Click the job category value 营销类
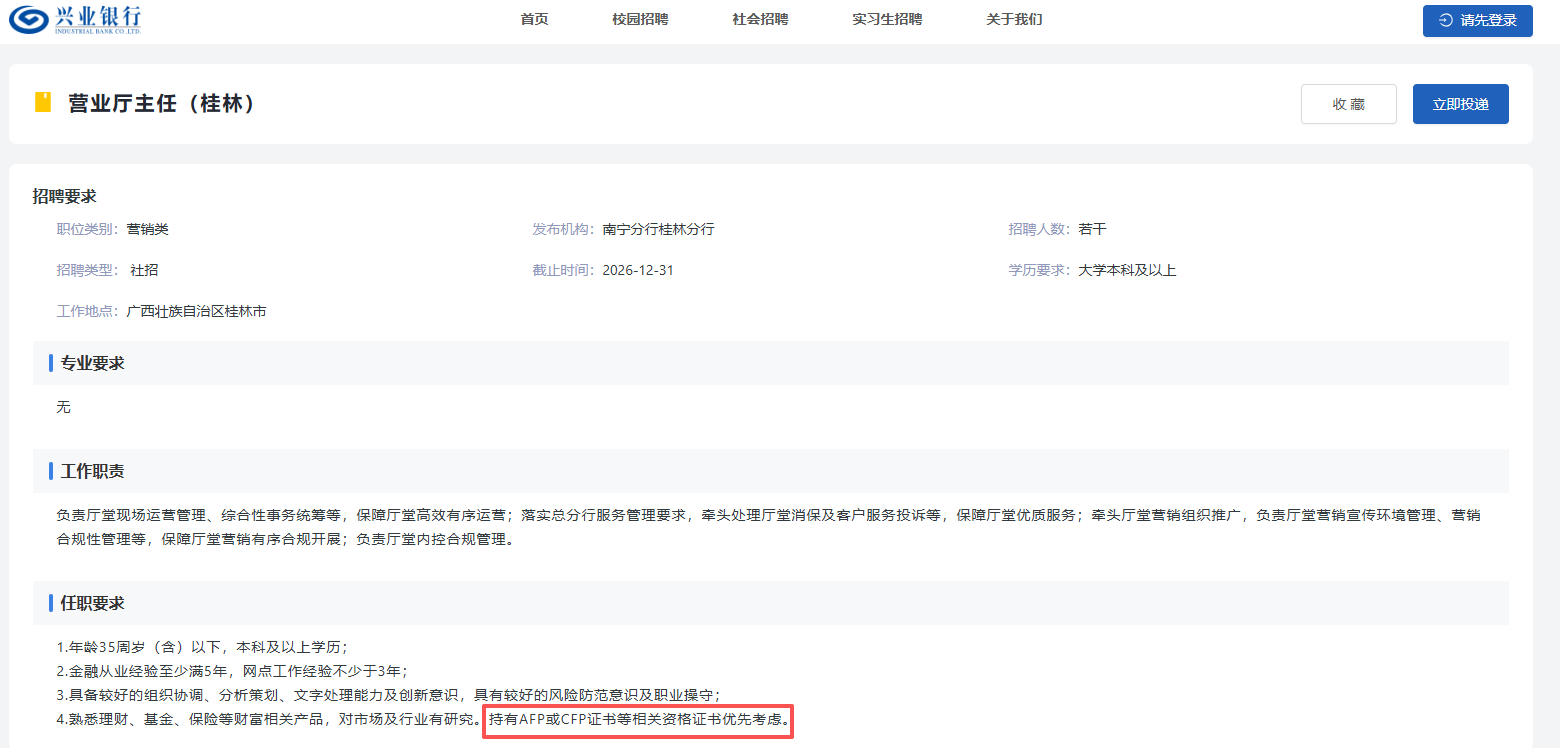Viewport: 1560px width, 748px height. tap(147, 229)
